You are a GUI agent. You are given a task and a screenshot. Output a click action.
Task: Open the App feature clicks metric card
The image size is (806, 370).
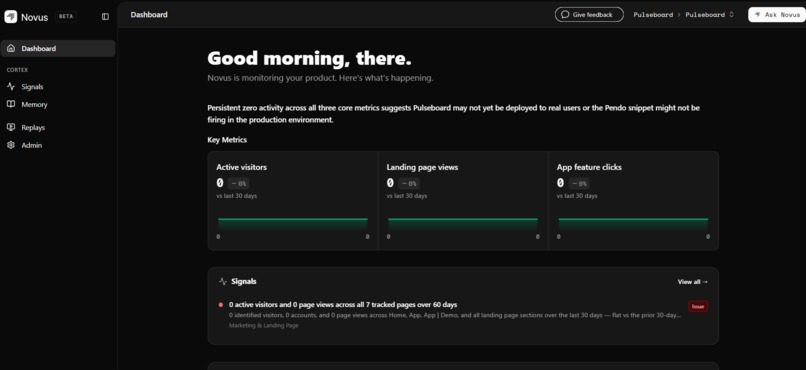coord(633,200)
